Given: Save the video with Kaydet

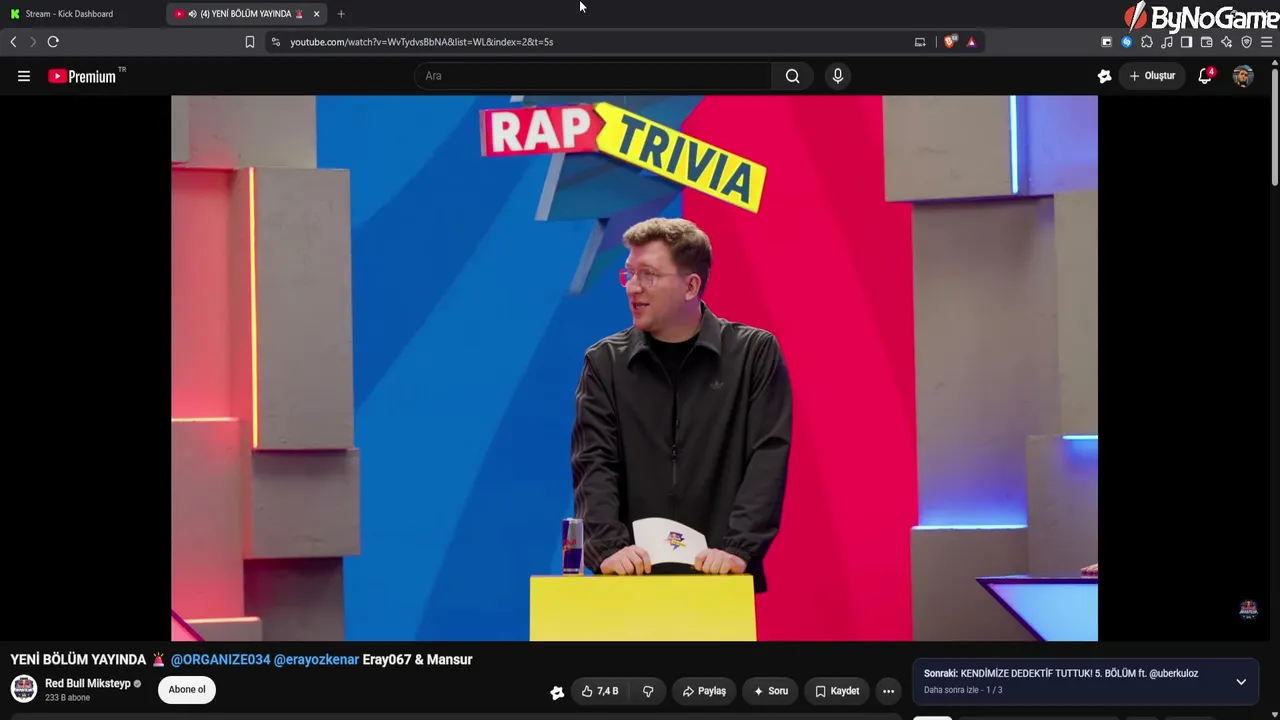Looking at the screenshot, I should pos(837,691).
